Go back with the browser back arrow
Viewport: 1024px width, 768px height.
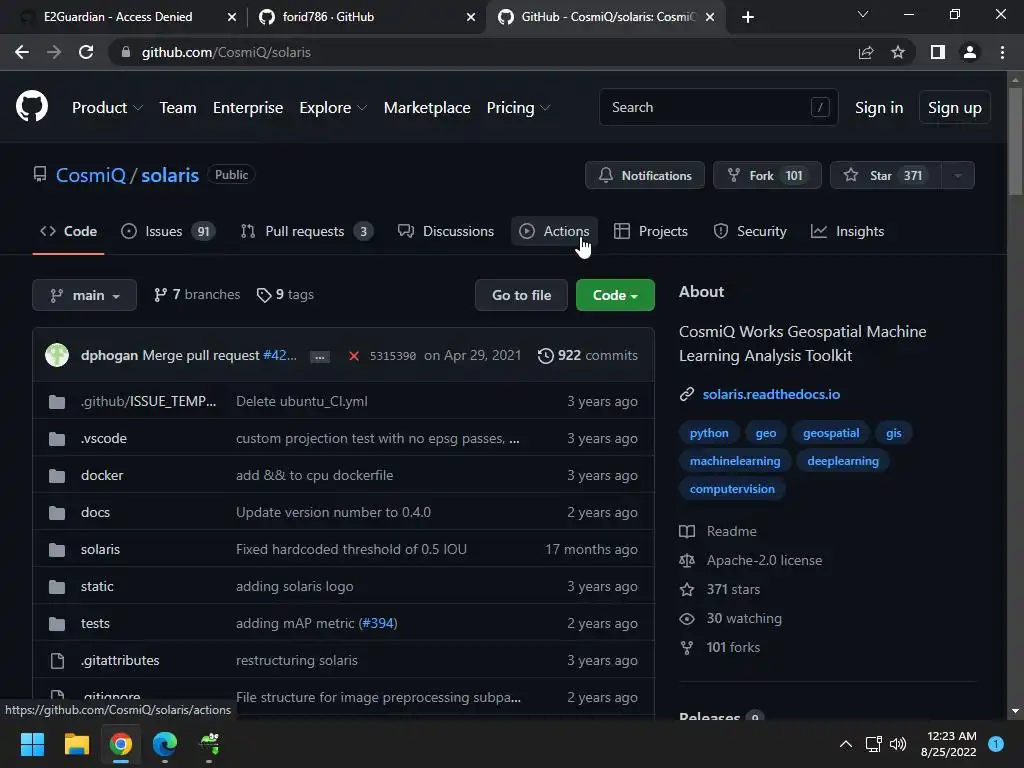pyautogui.click(x=22, y=52)
